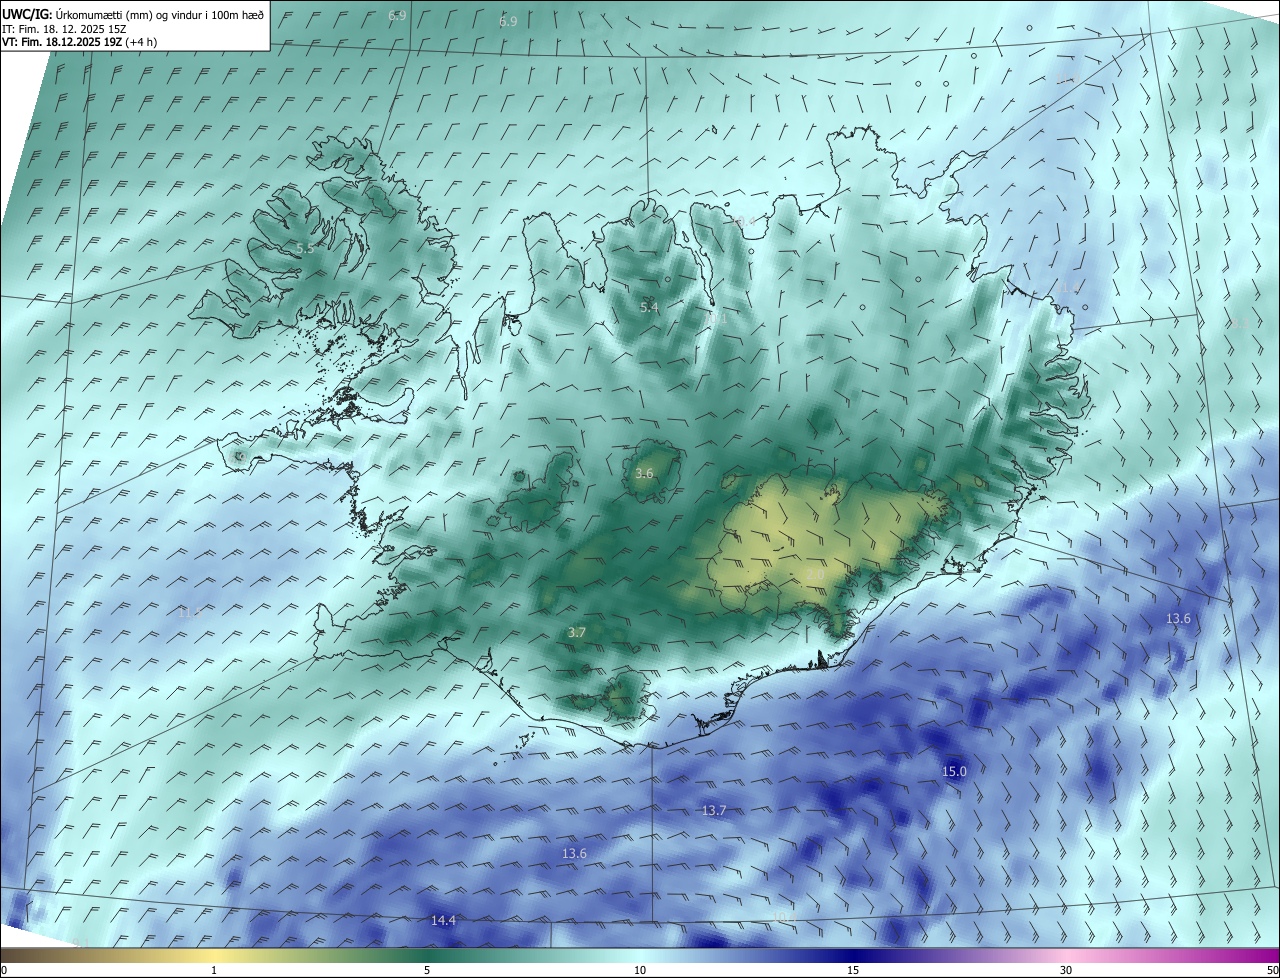Image resolution: width=1280 pixels, height=978 pixels.
Task: Click the 0 tick on the color scale
Action: [4, 970]
